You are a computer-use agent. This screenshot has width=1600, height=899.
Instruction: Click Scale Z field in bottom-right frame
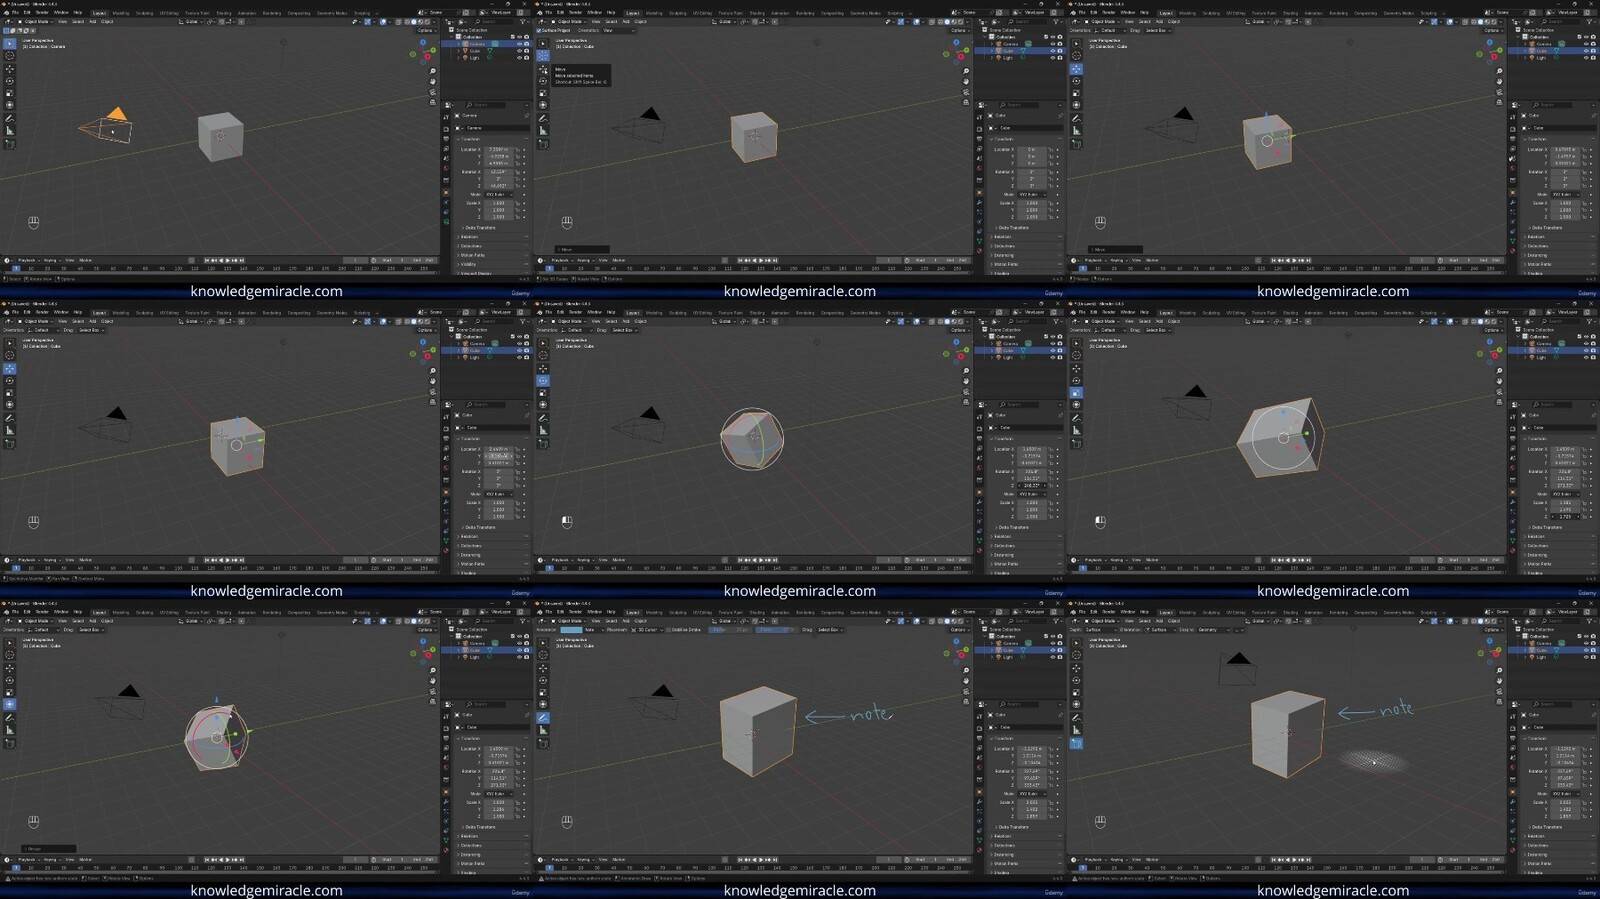(x=1566, y=816)
